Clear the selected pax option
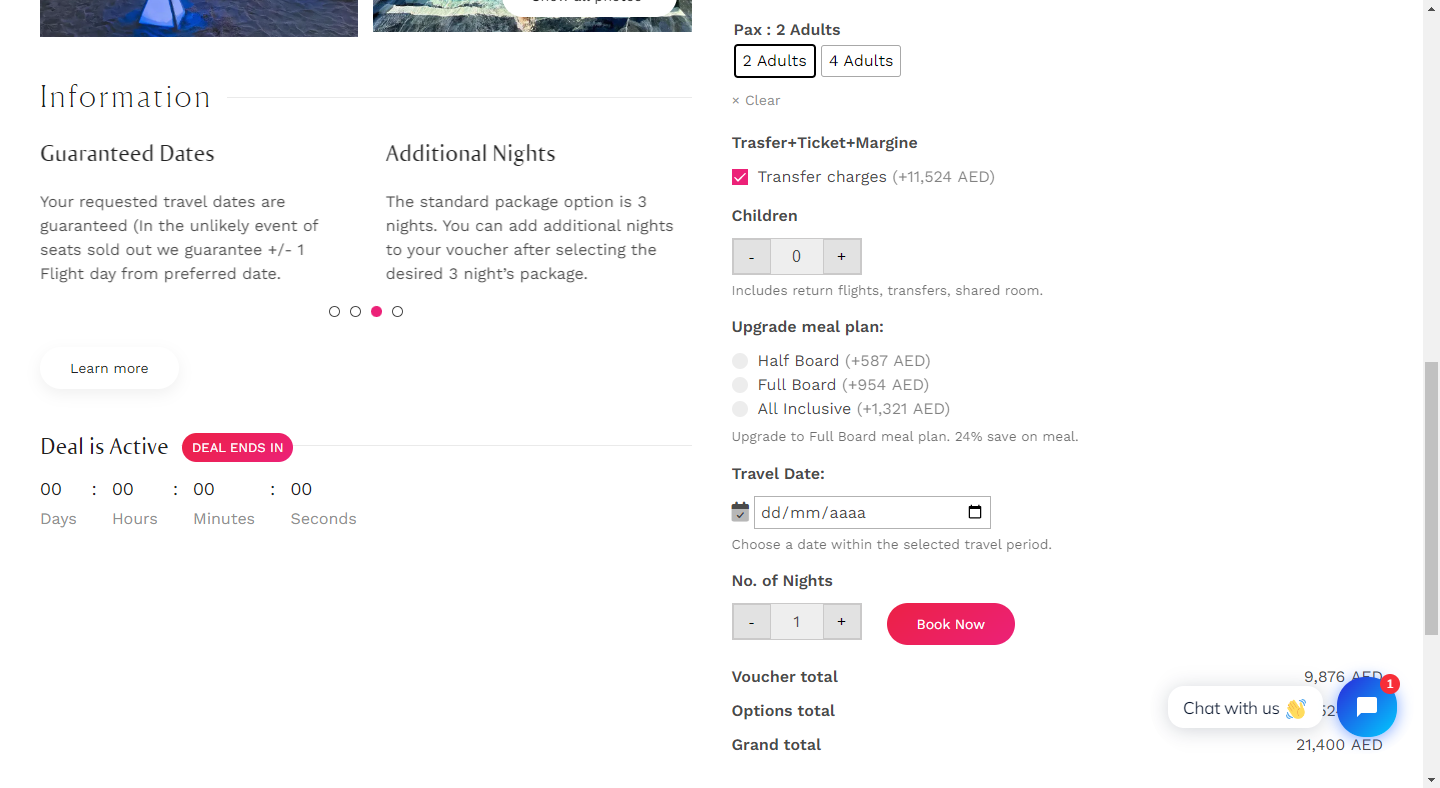This screenshot has width=1440, height=788. pos(756,100)
